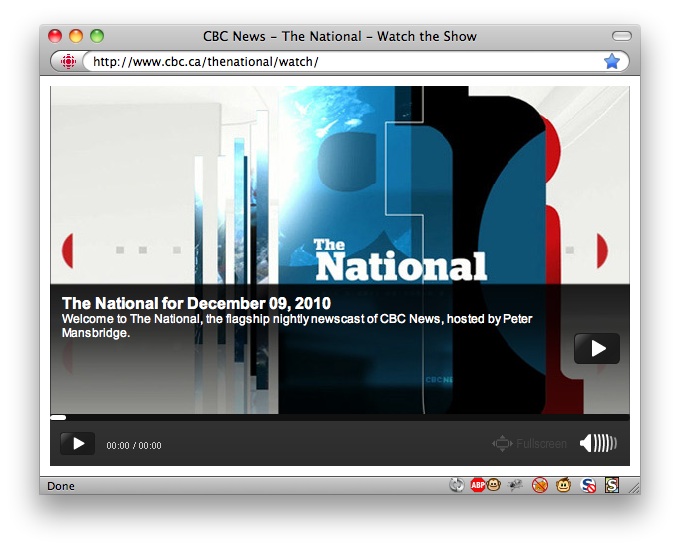The width and height of the screenshot is (680, 549).
Task: Click the crossed-out orange cookie blocker icon
Action: [540, 485]
